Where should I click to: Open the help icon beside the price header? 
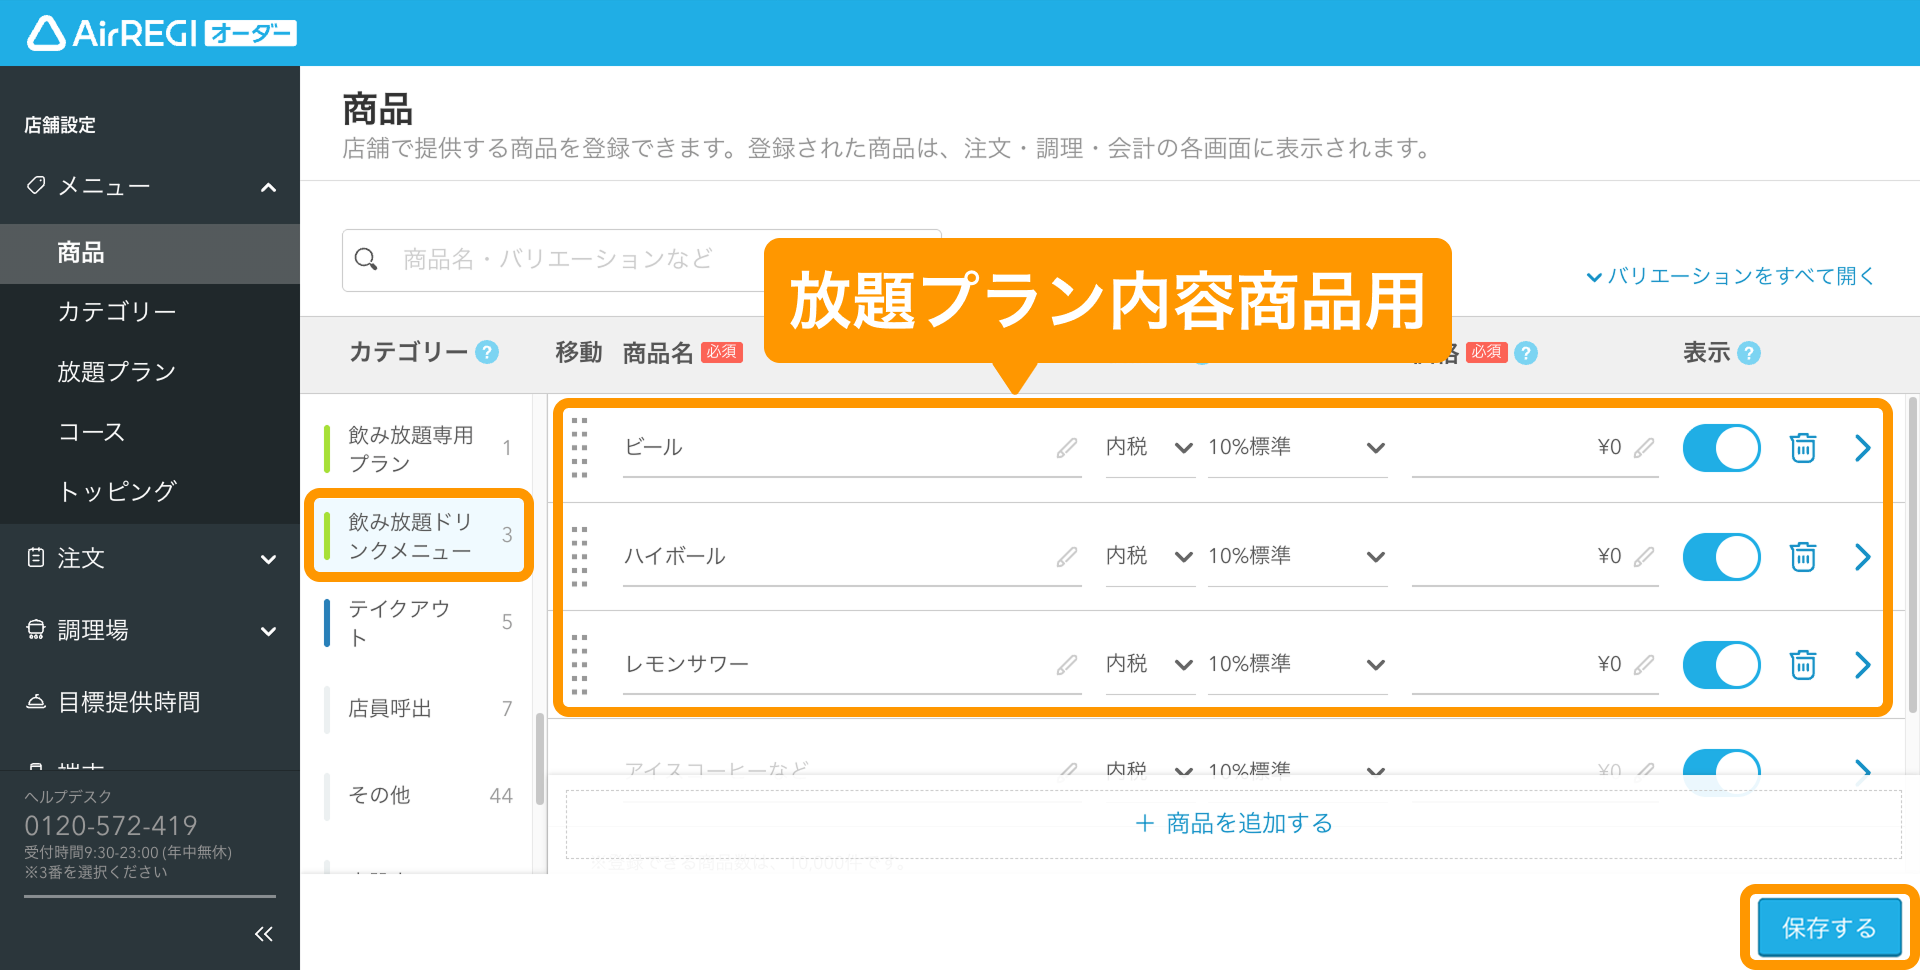1526,353
